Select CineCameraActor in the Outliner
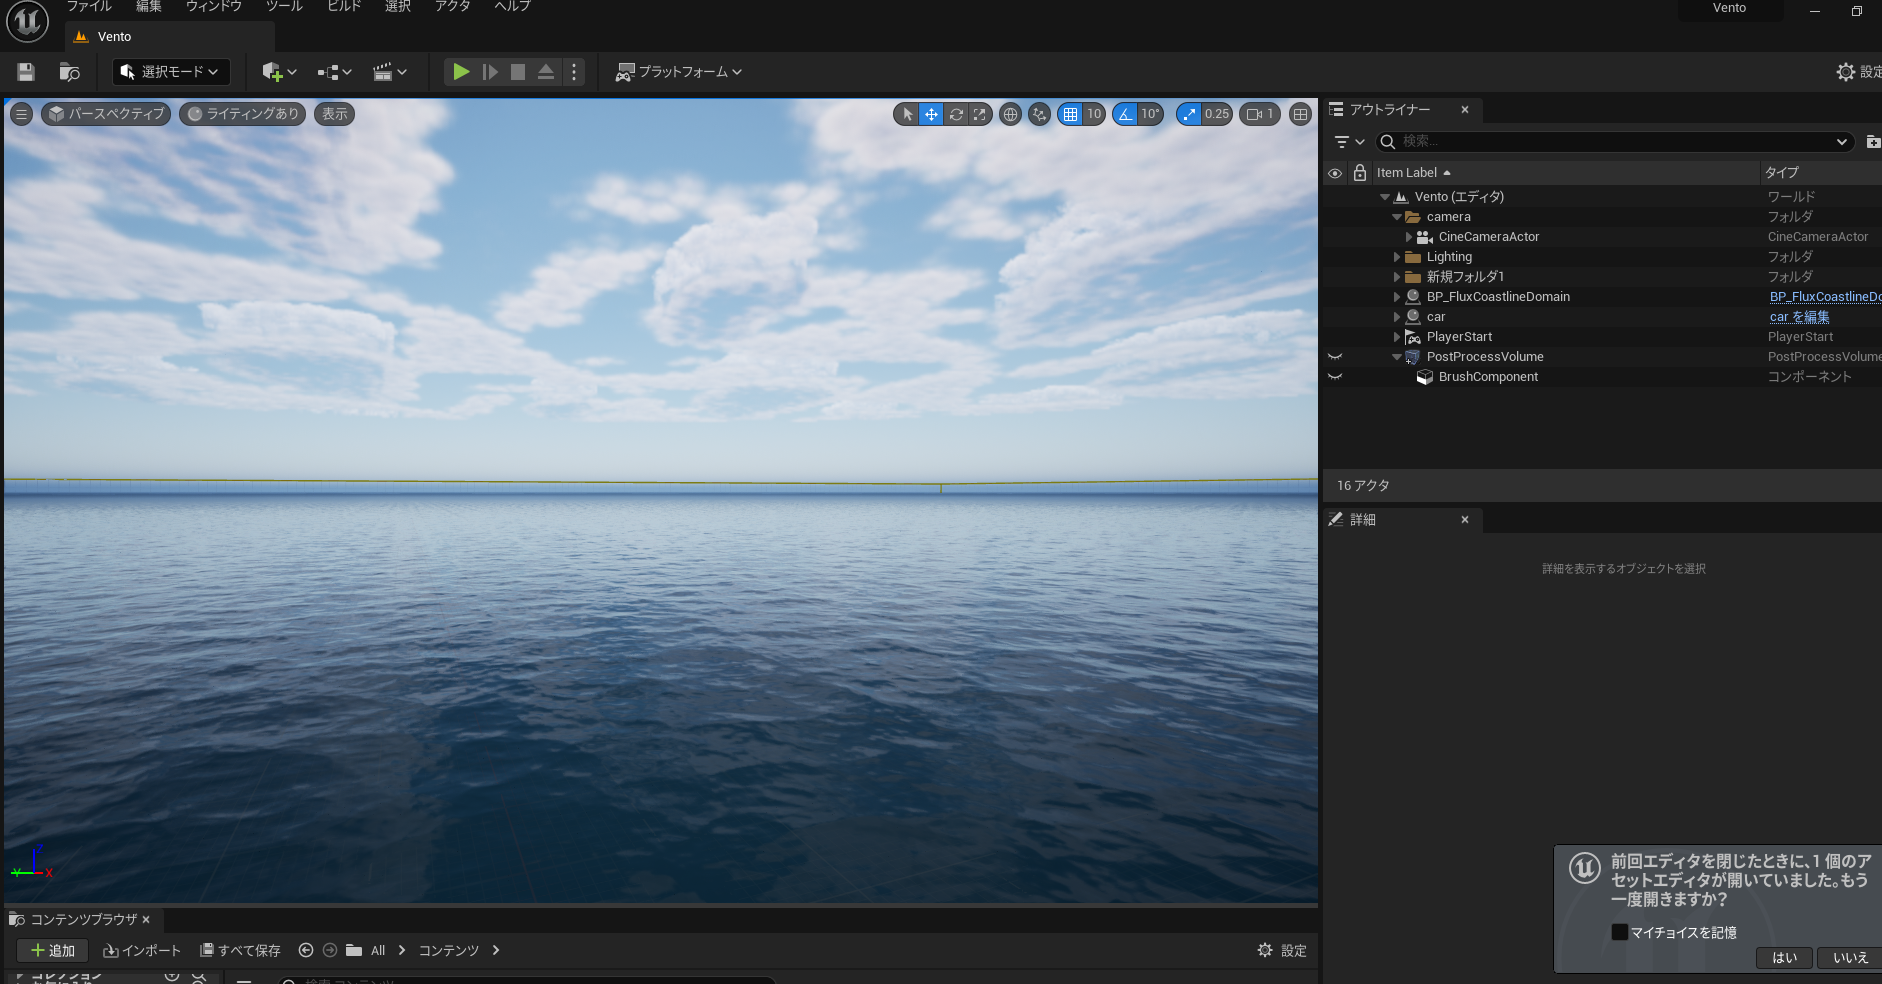Screen dimensions: 1882x984 click(x=1489, y=237)
